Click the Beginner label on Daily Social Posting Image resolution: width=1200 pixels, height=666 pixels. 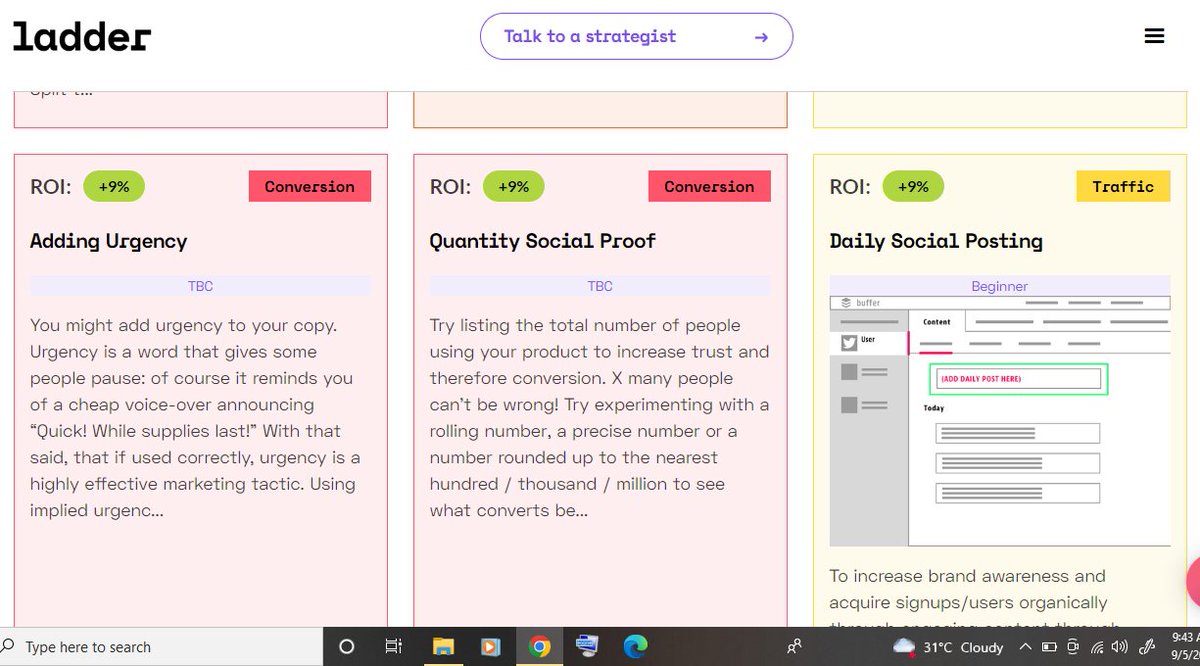[x=1000, y=286]
